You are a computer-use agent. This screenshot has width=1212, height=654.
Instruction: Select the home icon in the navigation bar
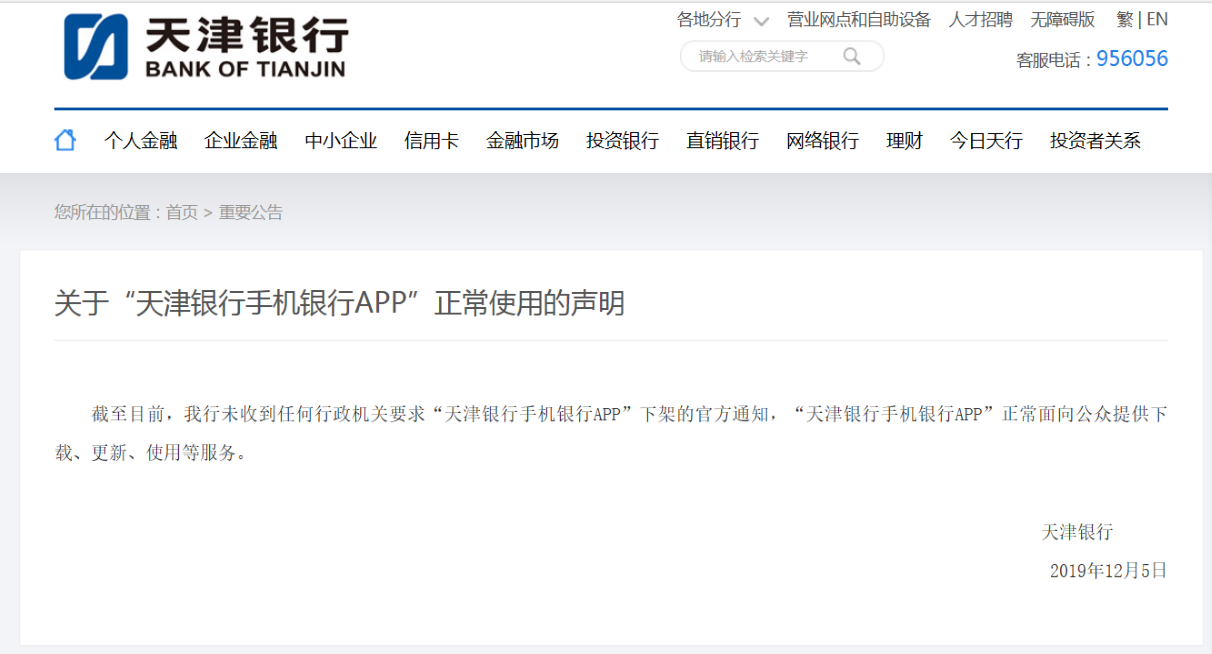point(64,139)
